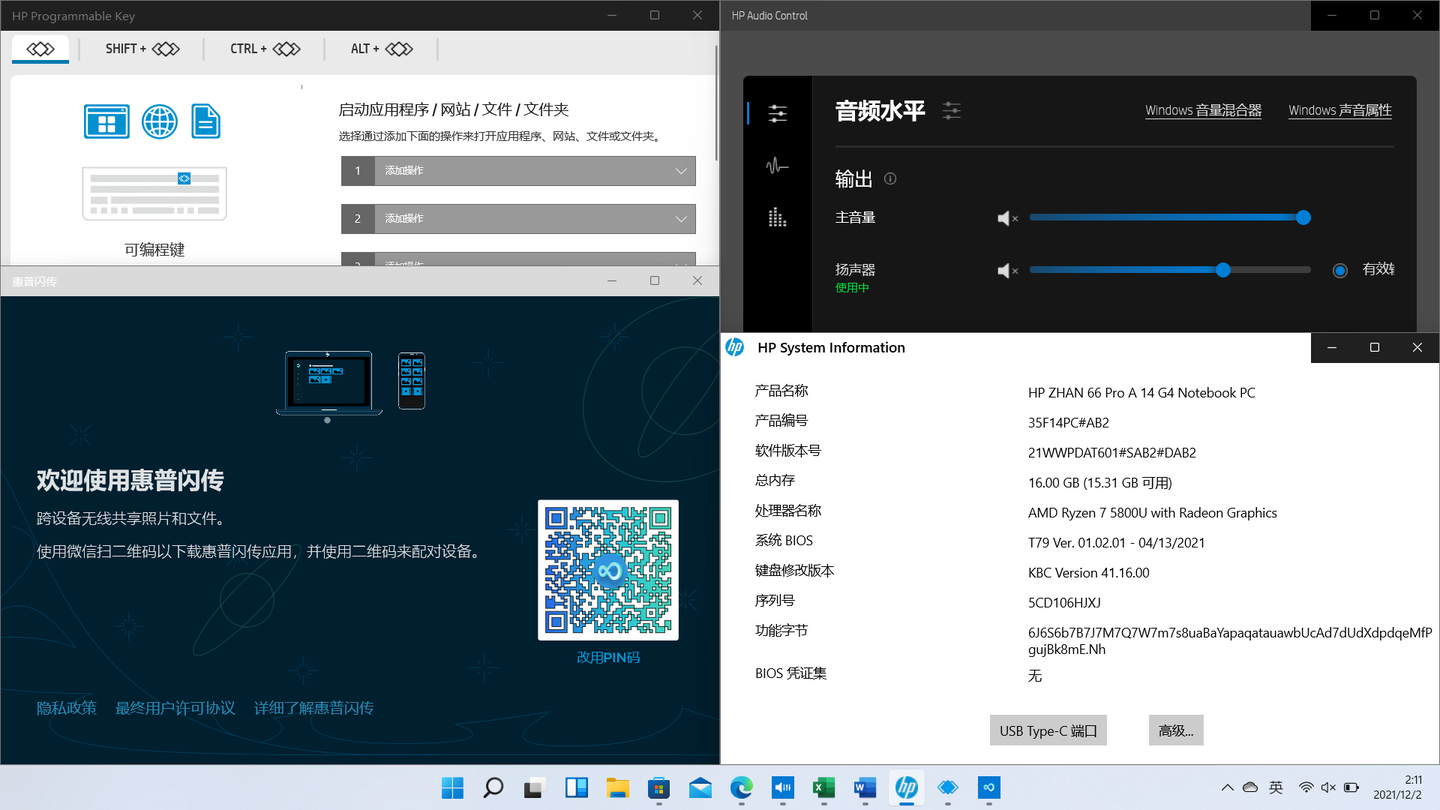The image size is (1440, 810).
Task: Maximize the 惠普闪传 window
Action: [x=655, y=281]
